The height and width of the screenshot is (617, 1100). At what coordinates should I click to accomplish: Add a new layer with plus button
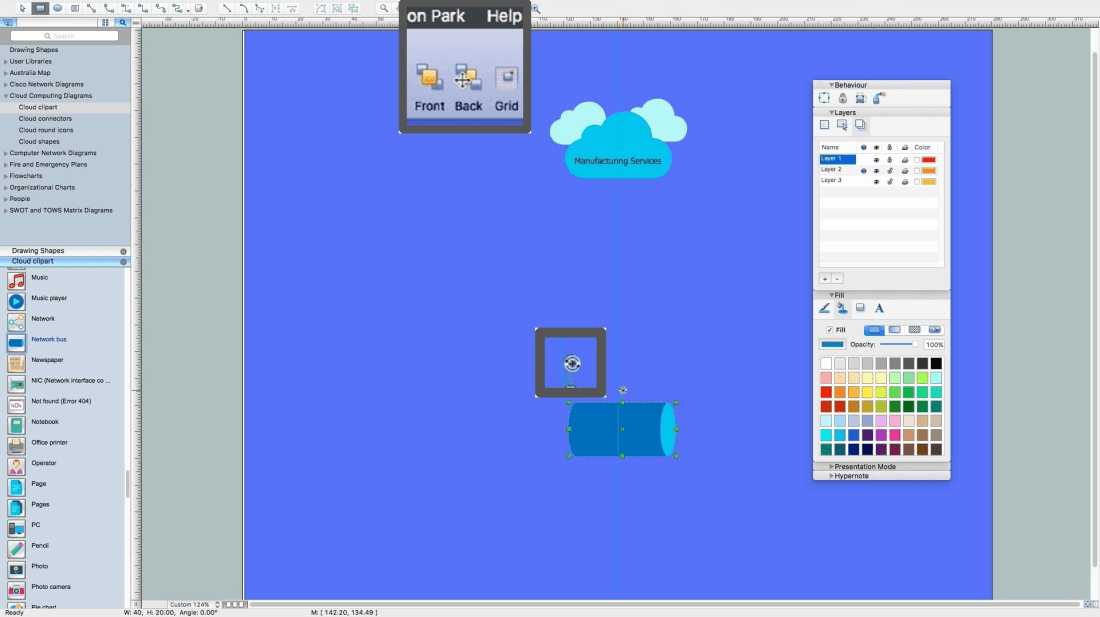tap(825, 278)
